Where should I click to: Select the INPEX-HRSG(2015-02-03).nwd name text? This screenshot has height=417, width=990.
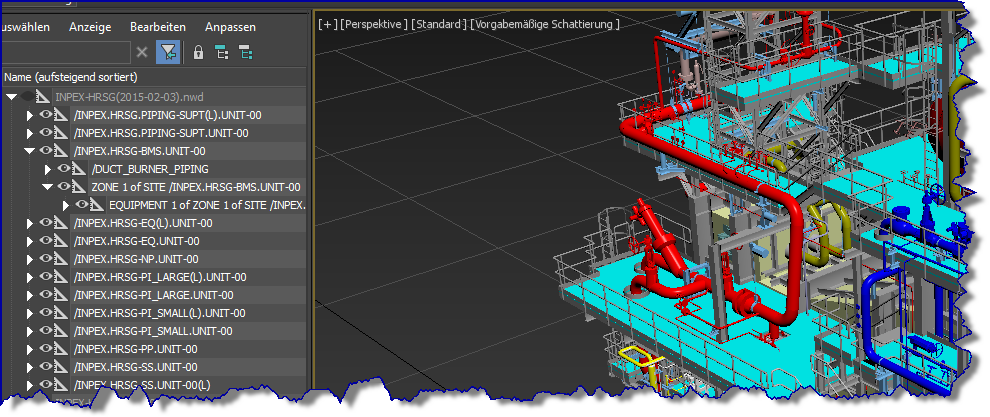coord(129,97)
